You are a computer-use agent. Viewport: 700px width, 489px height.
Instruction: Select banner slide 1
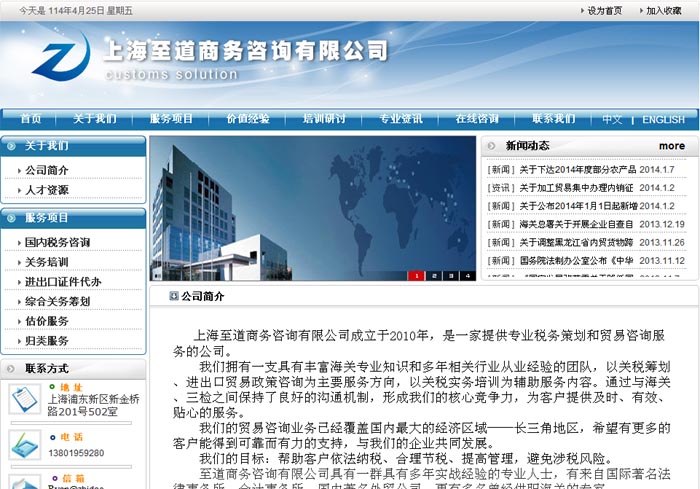[x=416, y=276]
